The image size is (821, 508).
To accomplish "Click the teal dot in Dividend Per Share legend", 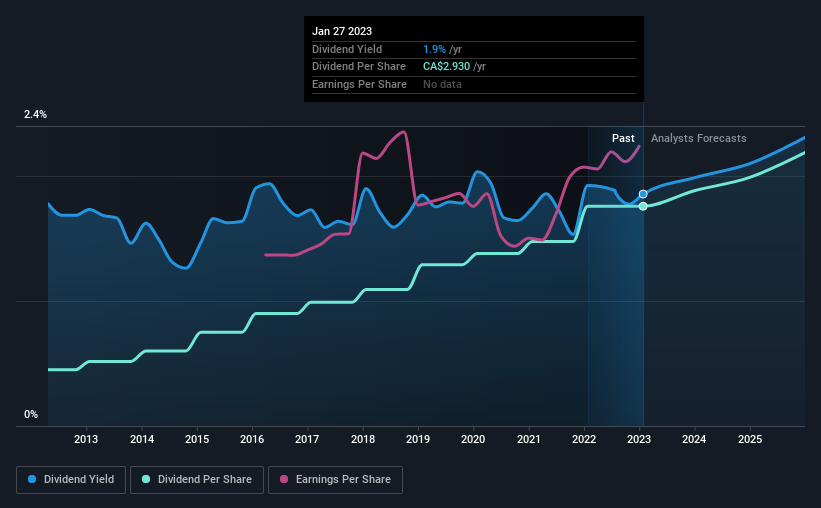I will click(x=146, y=479).
